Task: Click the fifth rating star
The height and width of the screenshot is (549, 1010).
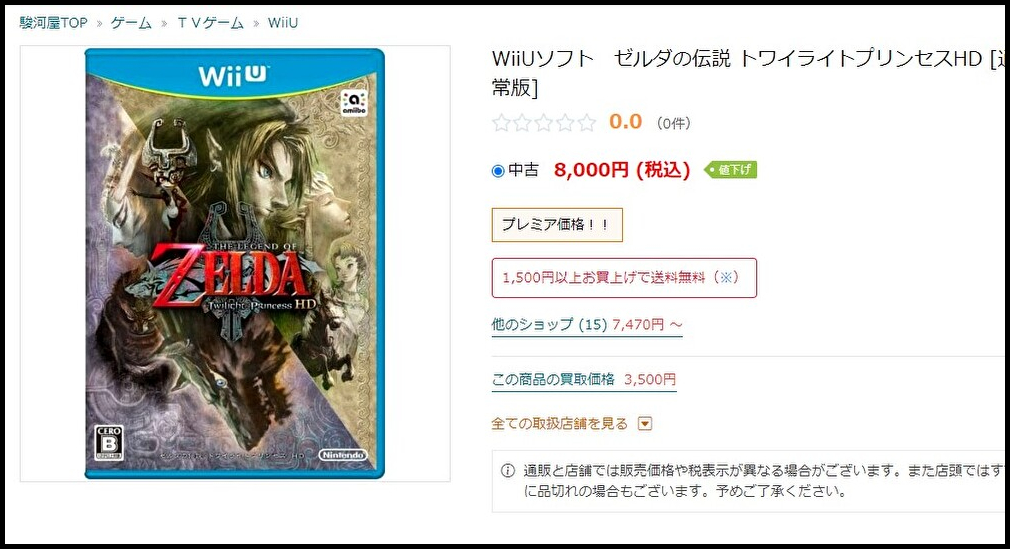Action: (586, 122)
